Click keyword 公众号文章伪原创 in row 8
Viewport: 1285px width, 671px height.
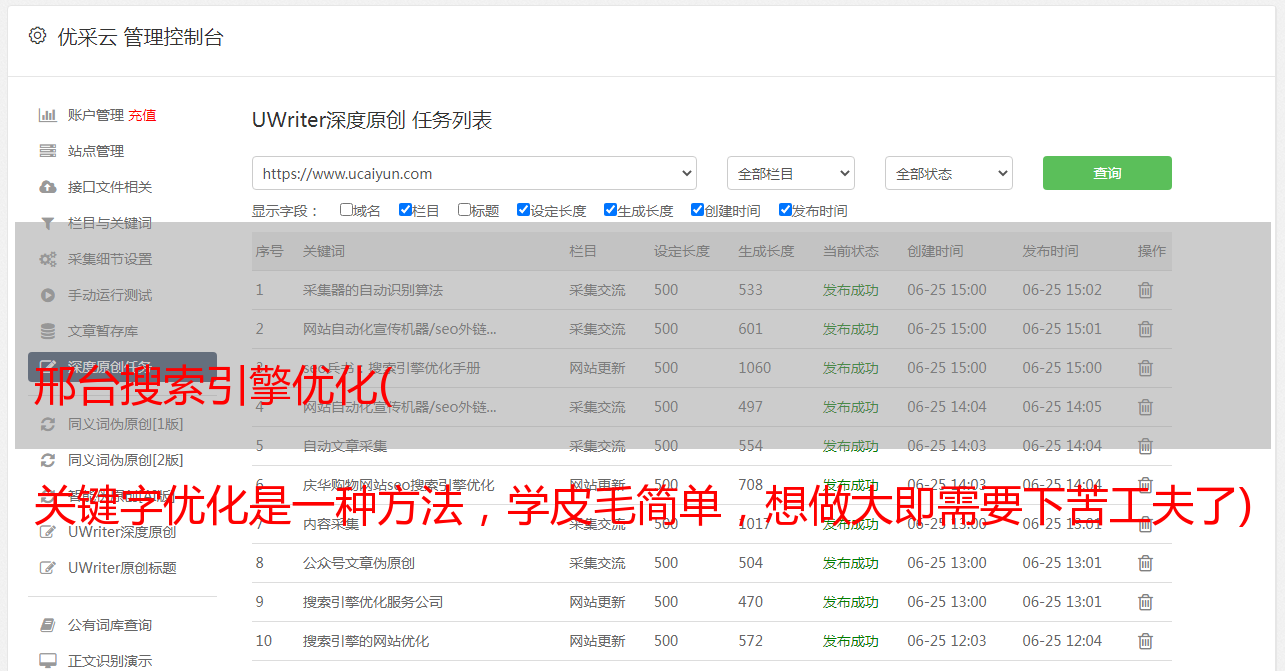click(359, 563)
